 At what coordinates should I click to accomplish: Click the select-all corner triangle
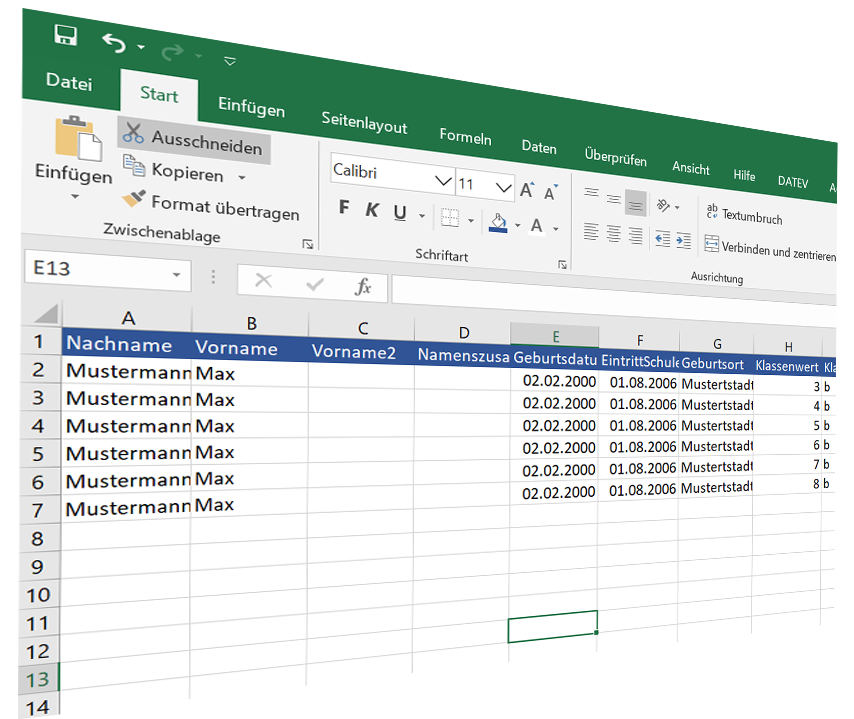pos(46,315)
